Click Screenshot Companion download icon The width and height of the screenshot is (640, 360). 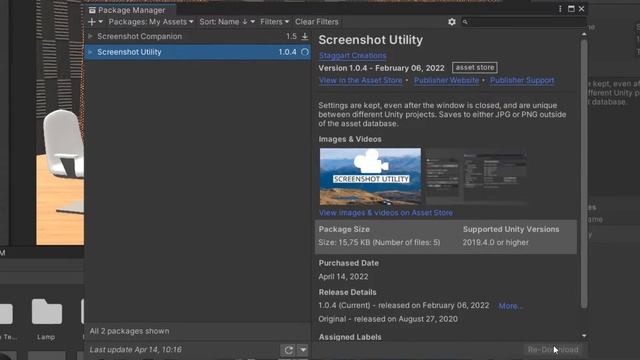point(304,36)
